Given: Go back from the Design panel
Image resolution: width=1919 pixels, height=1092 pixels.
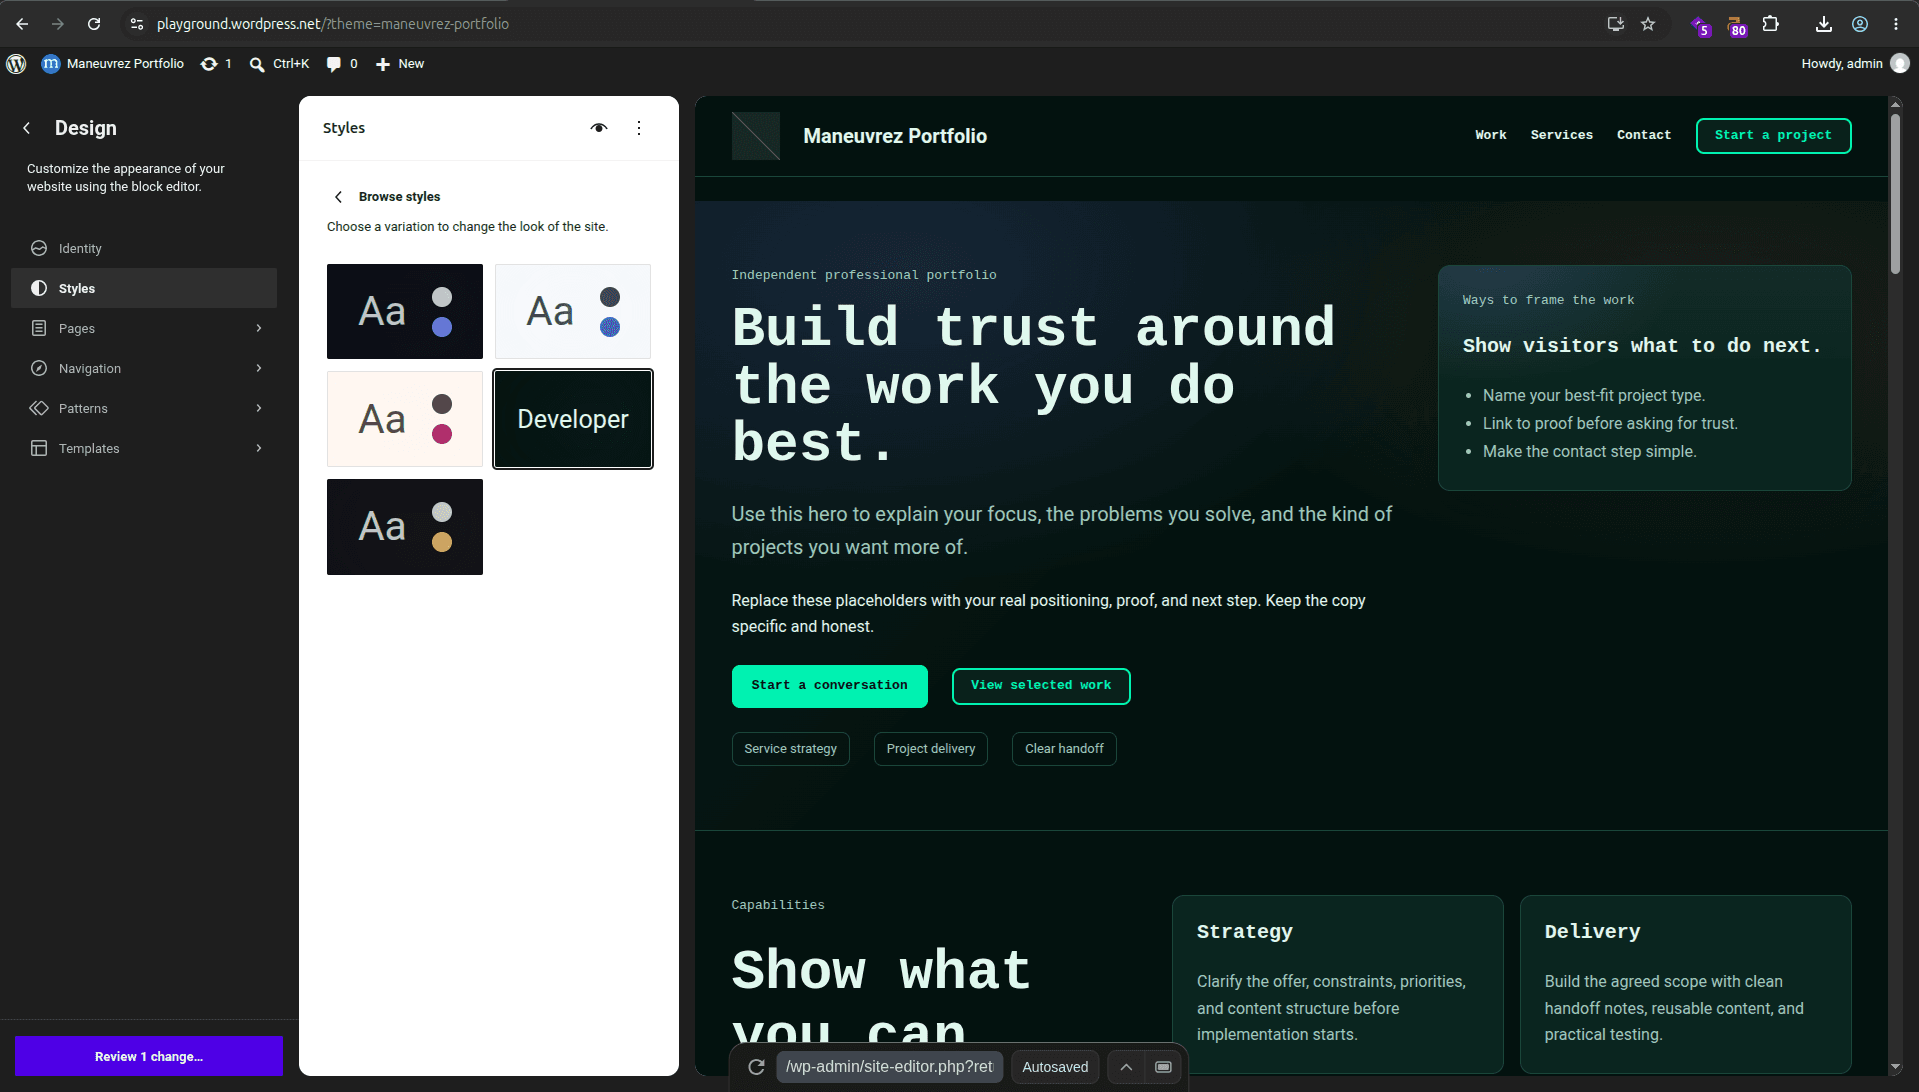Looking at the screenshot, I should [27, 128].
